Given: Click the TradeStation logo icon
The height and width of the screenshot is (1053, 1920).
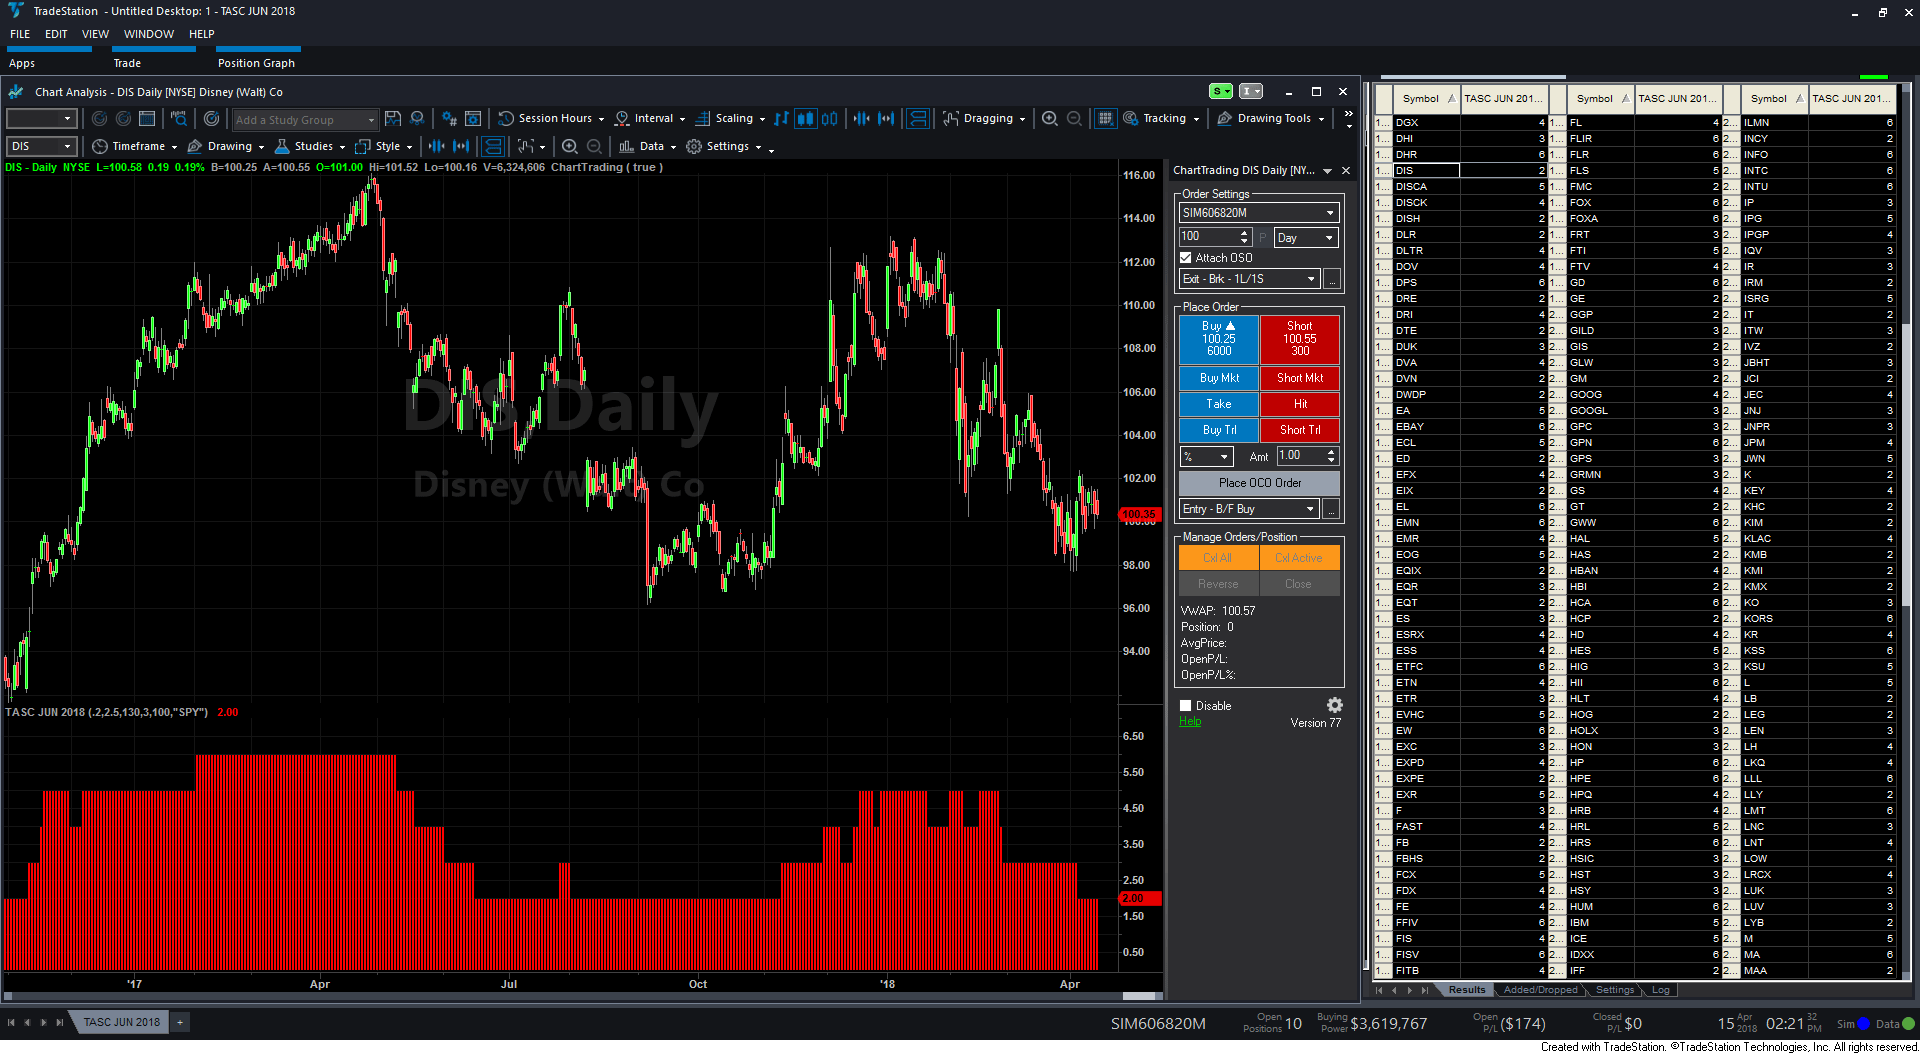Looking at the screenshot, I should tap(15, 11).
